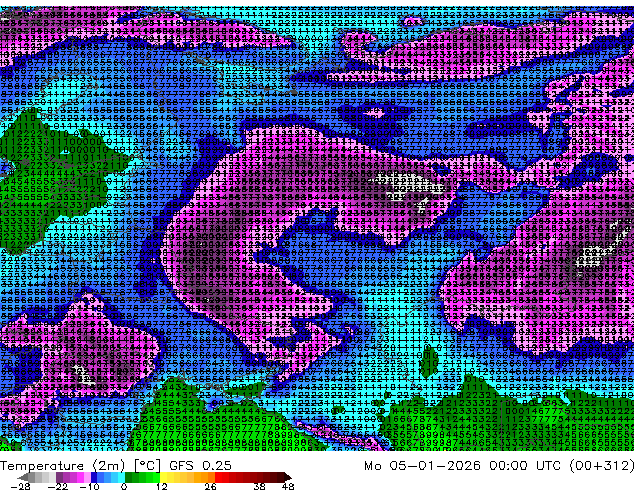Select the green segment of the color scale
Viewport: 634px width, 490px height.
tap(142, 477)
